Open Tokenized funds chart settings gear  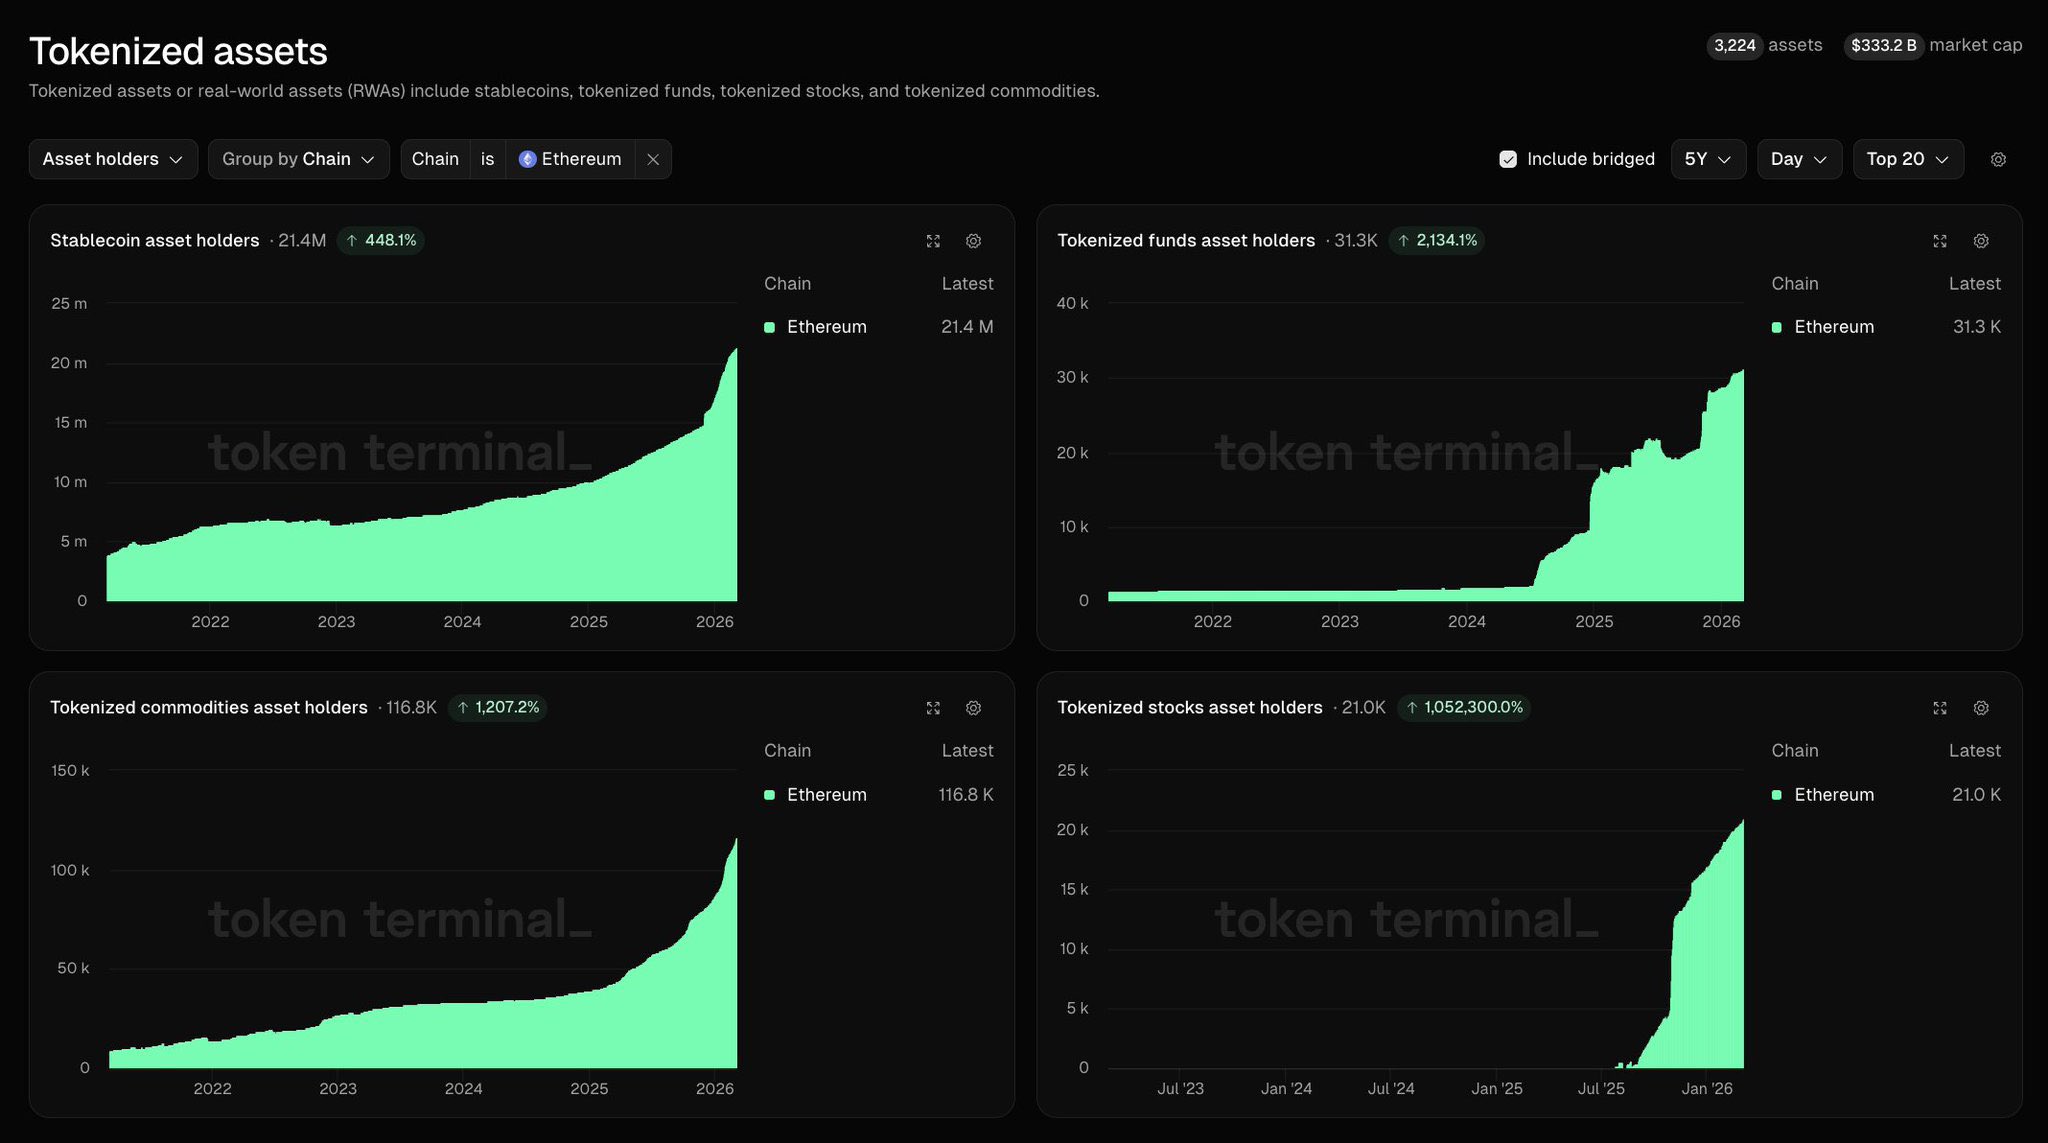(x=1980, y=241)
